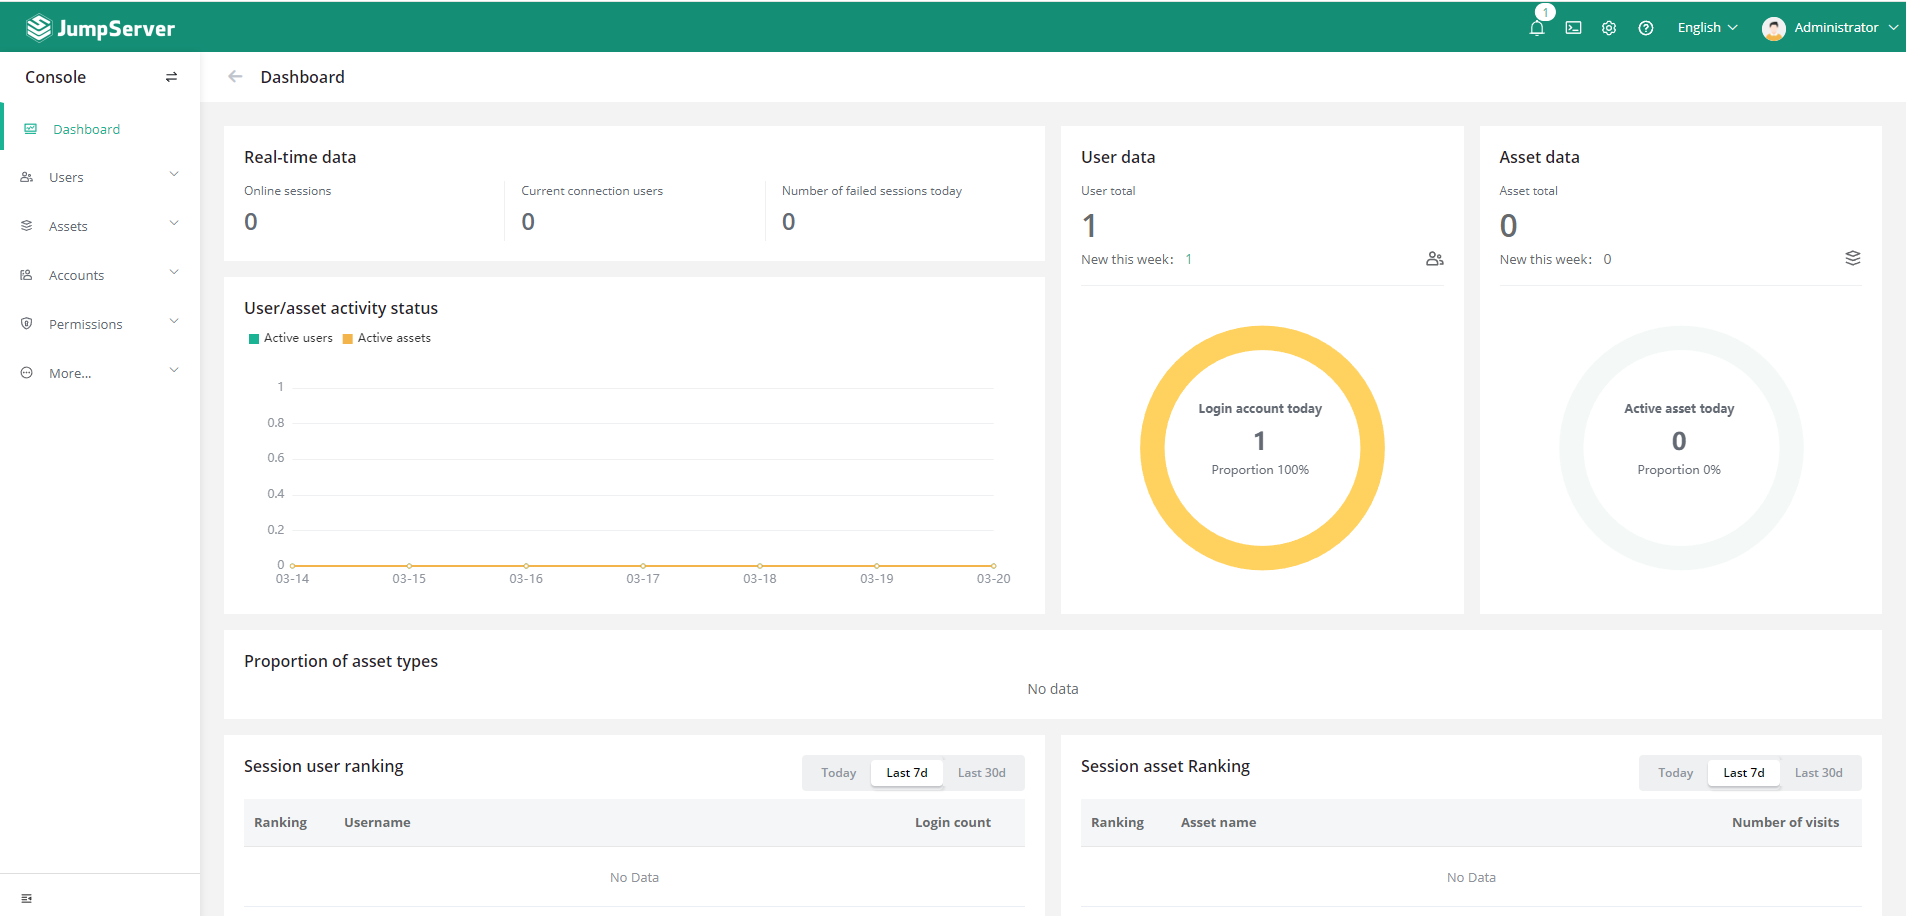Open system settings gear icon
1906x916 pixels.
(x=1609, y=28)
